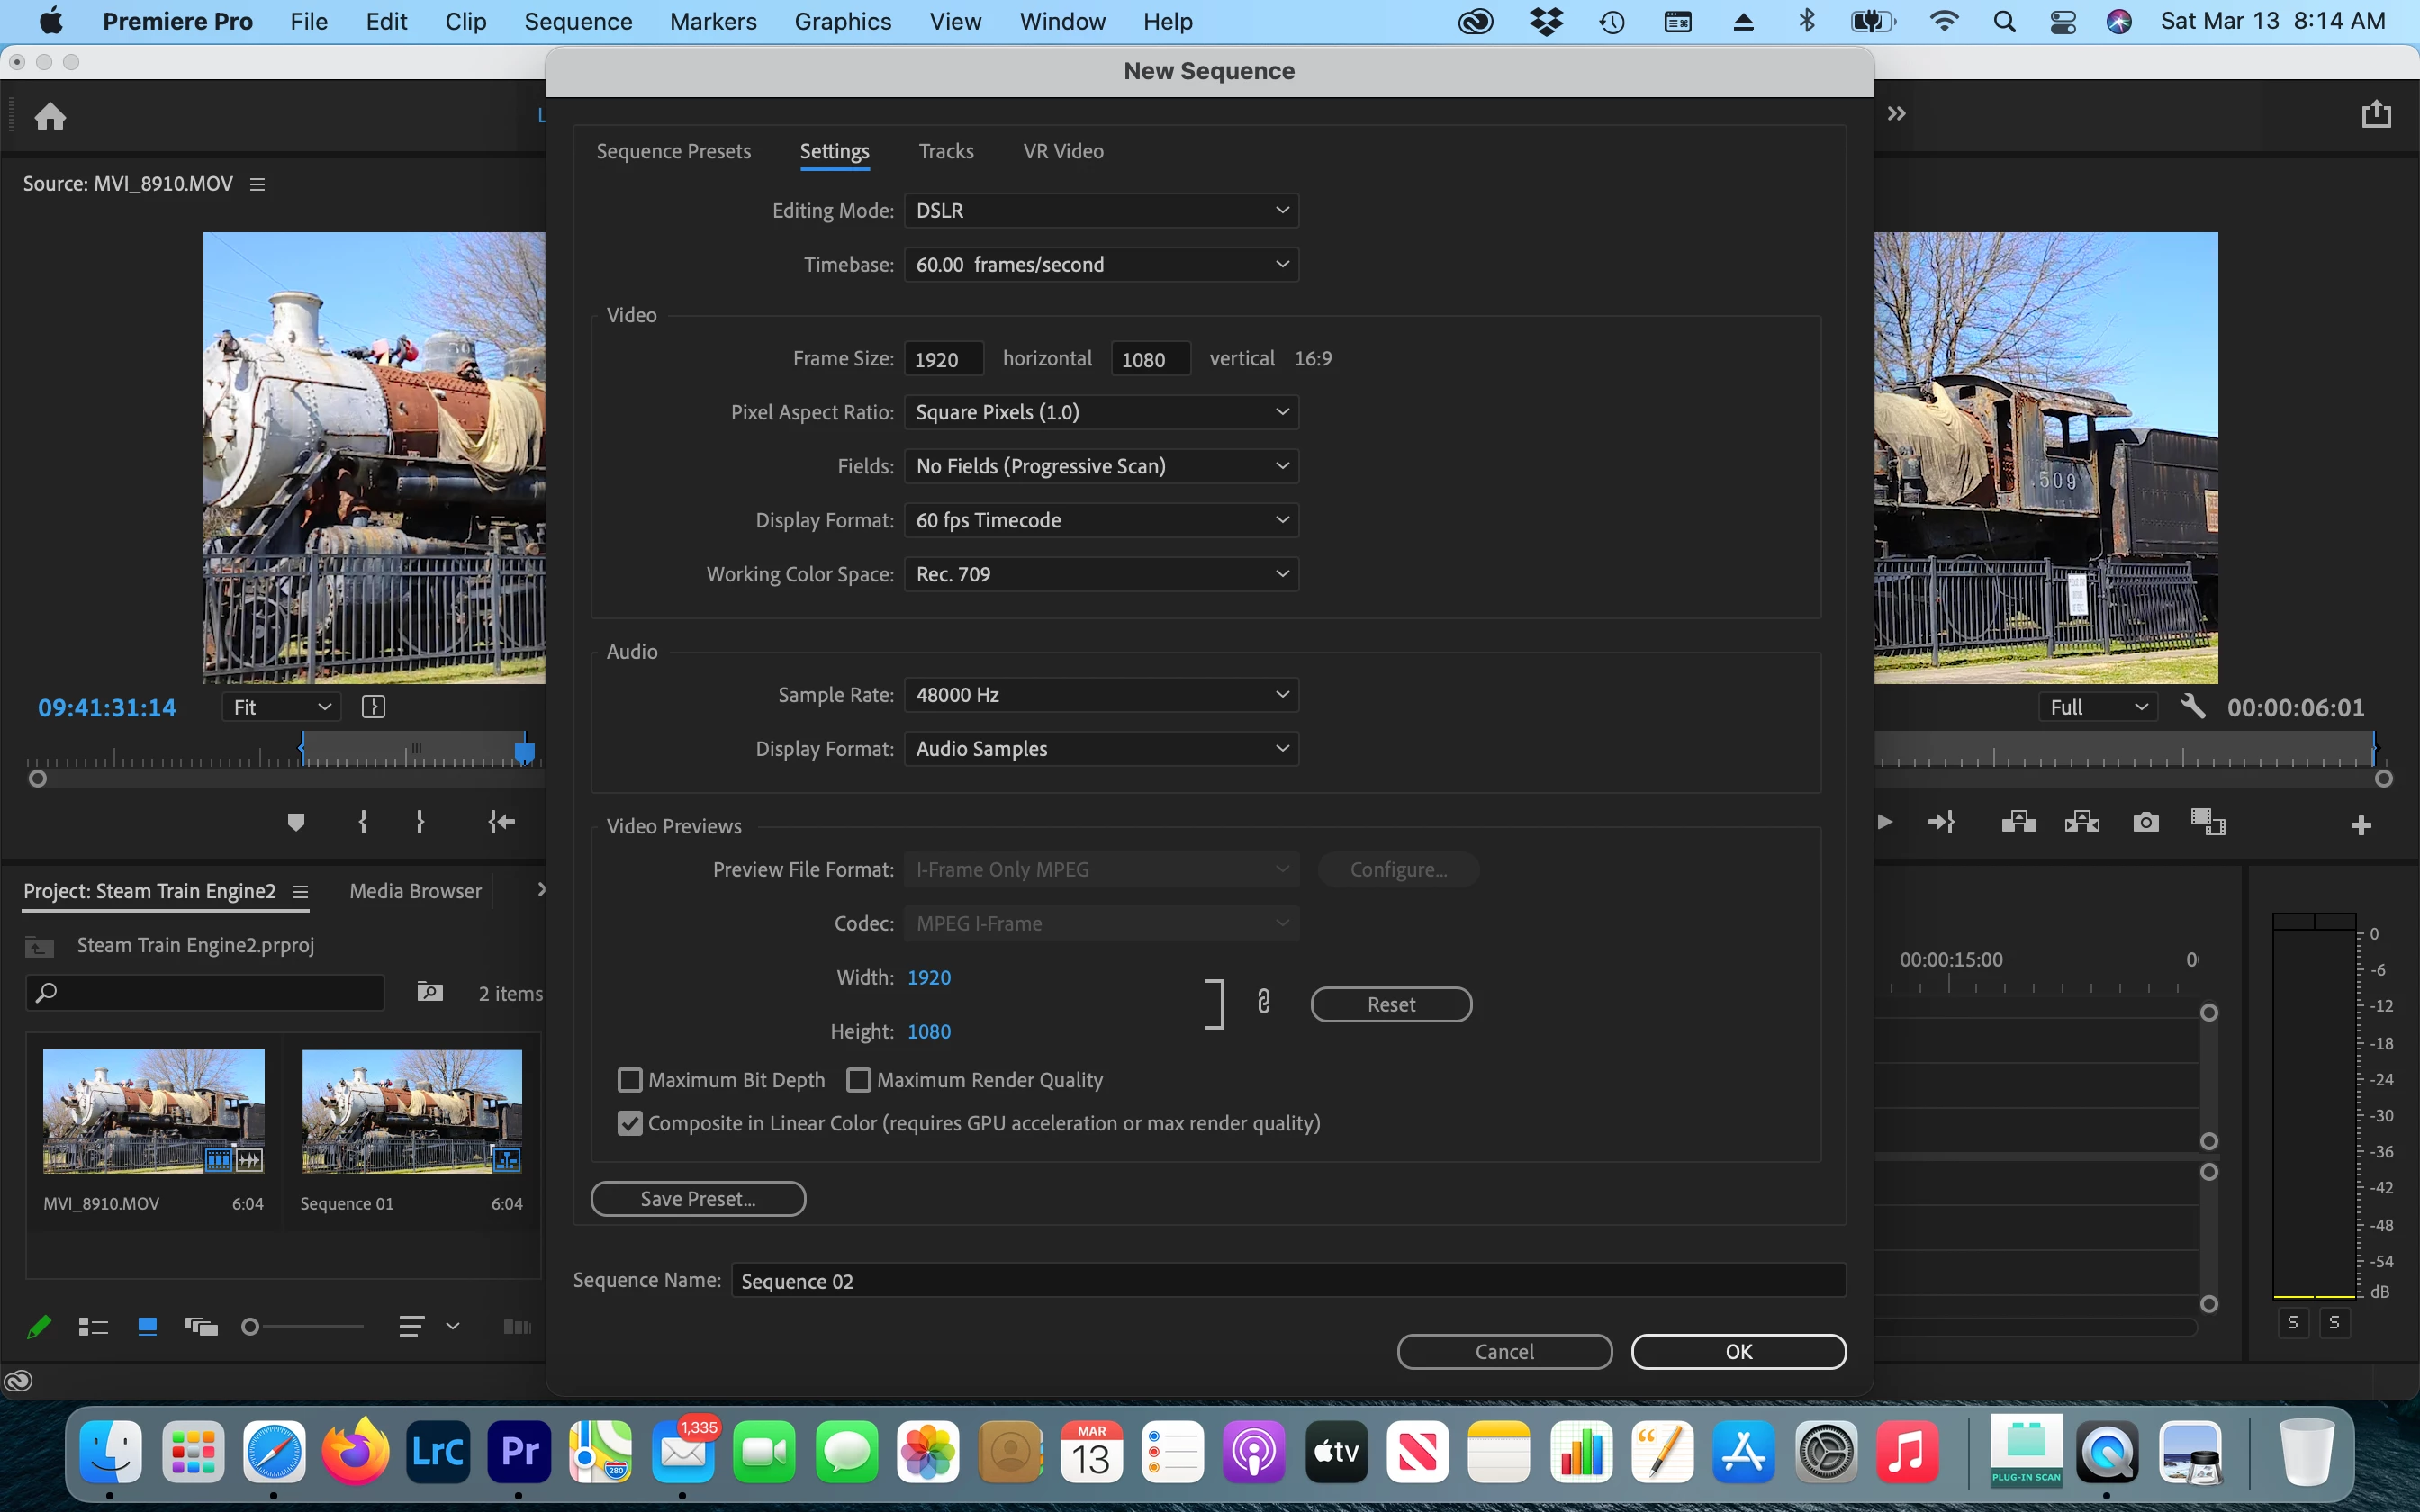Viewport: 2420px width, 1512px height.
Task: Open the Sequence Presets tab
Action: pos(673,151)
